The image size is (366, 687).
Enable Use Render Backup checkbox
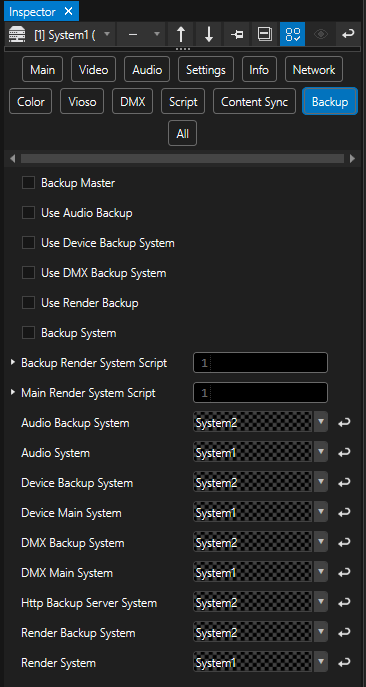coord(28,303)
